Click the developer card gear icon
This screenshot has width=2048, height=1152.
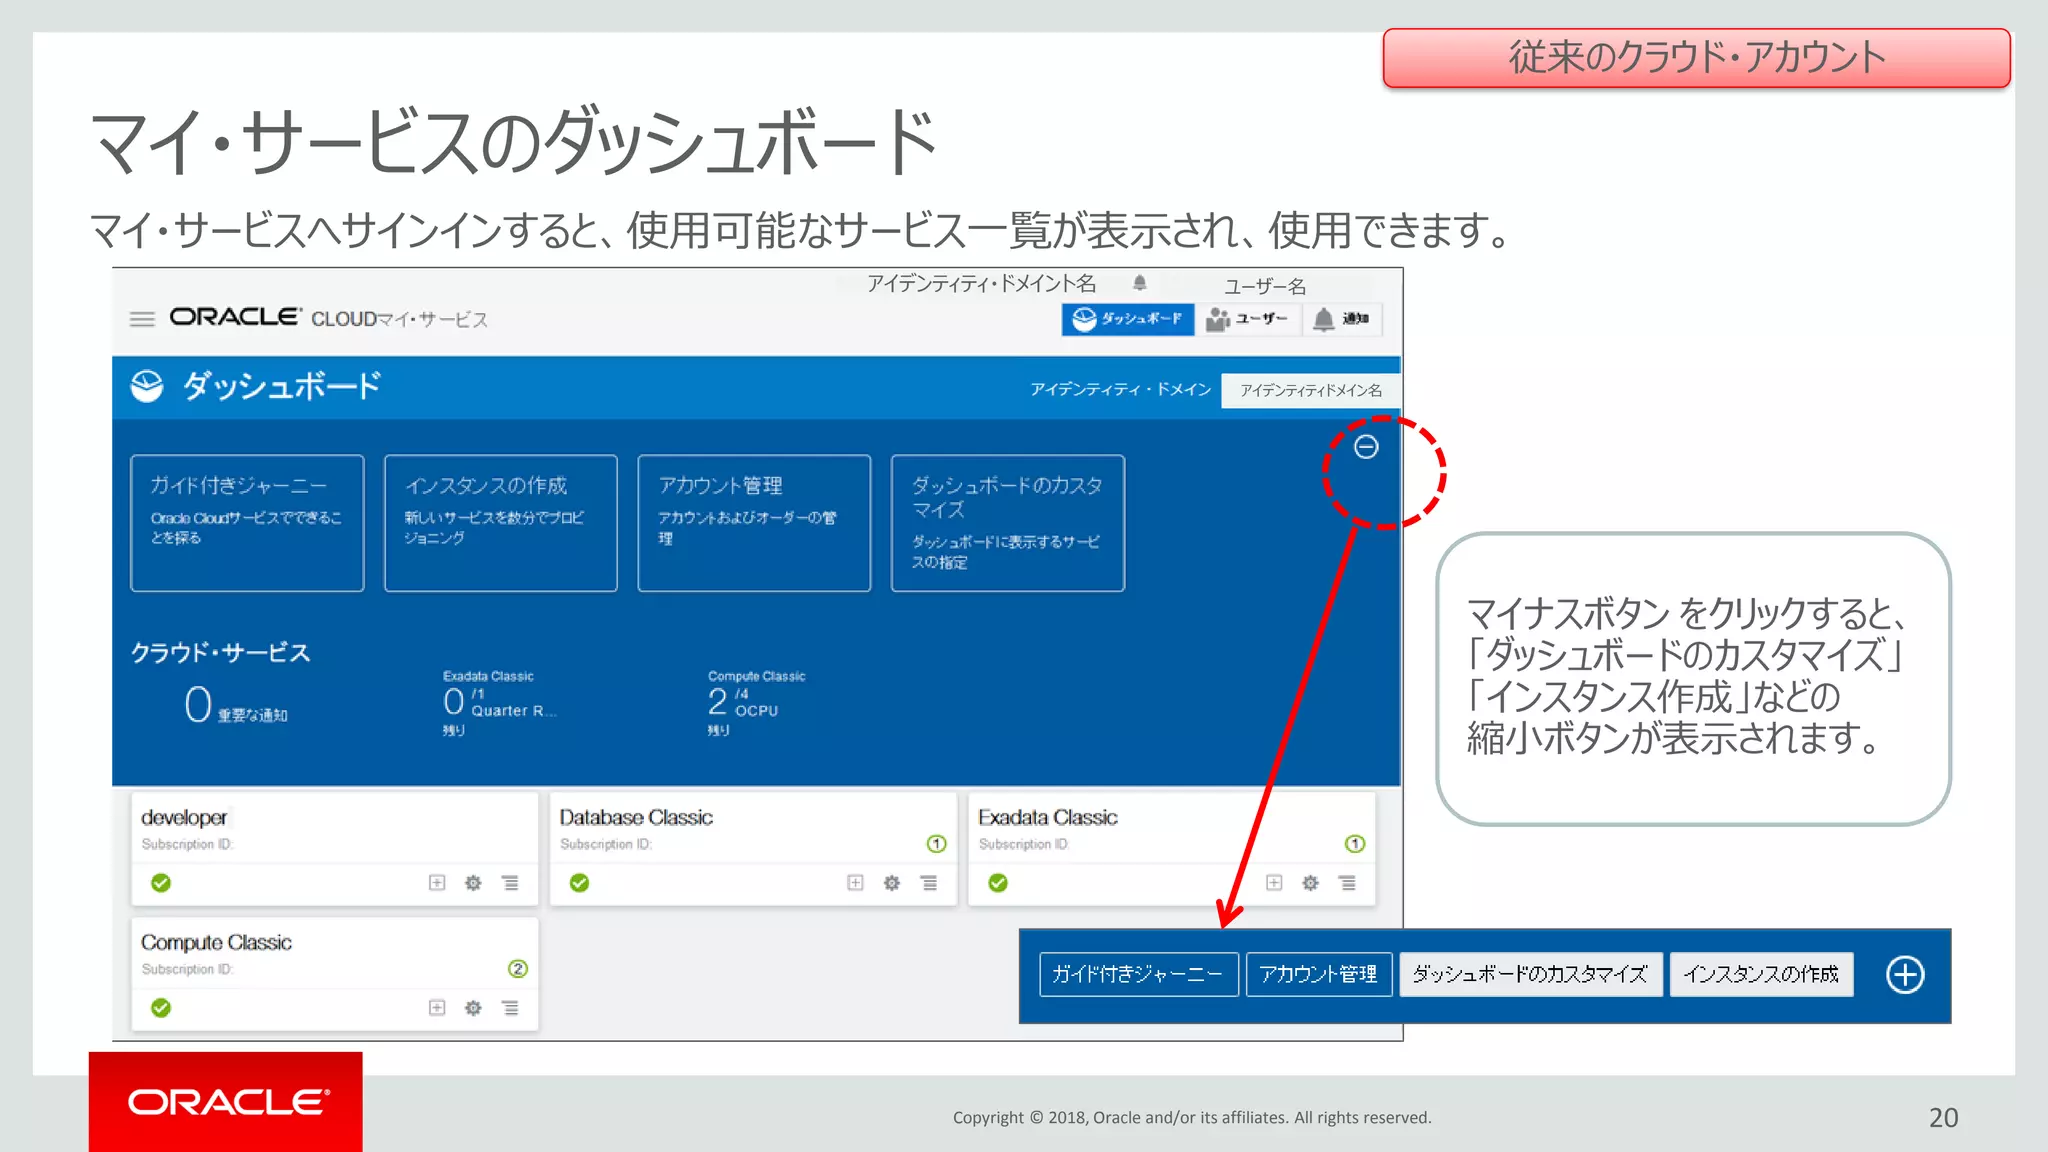[473, 882]
